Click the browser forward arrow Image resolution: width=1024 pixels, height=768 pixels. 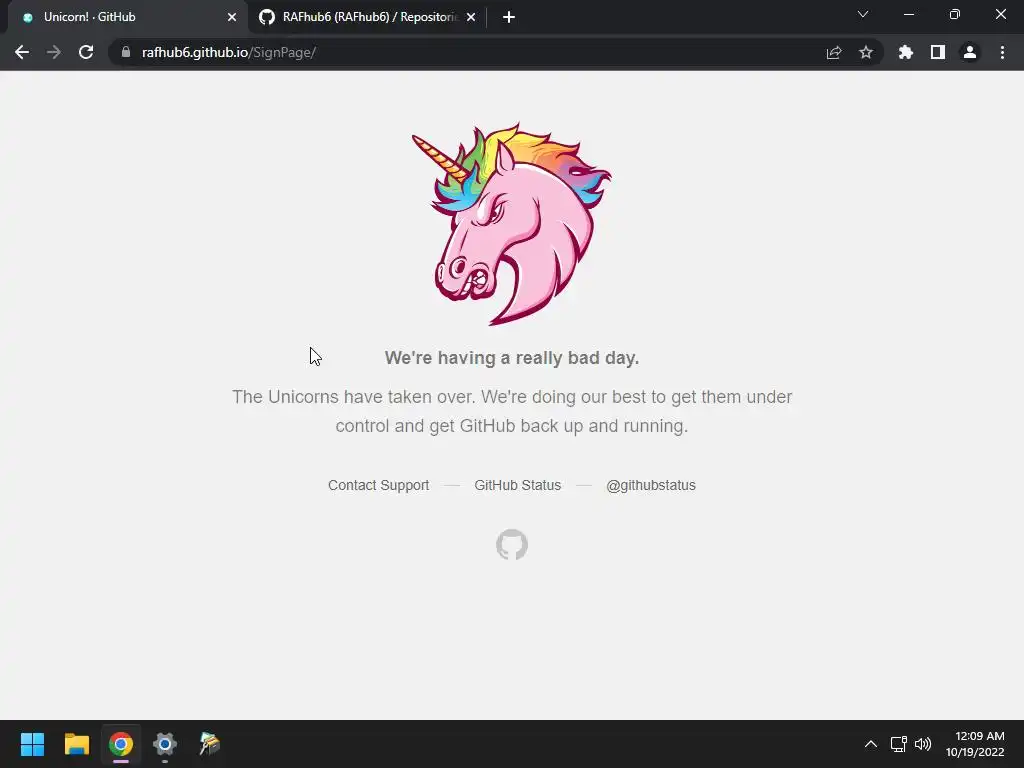54,52
